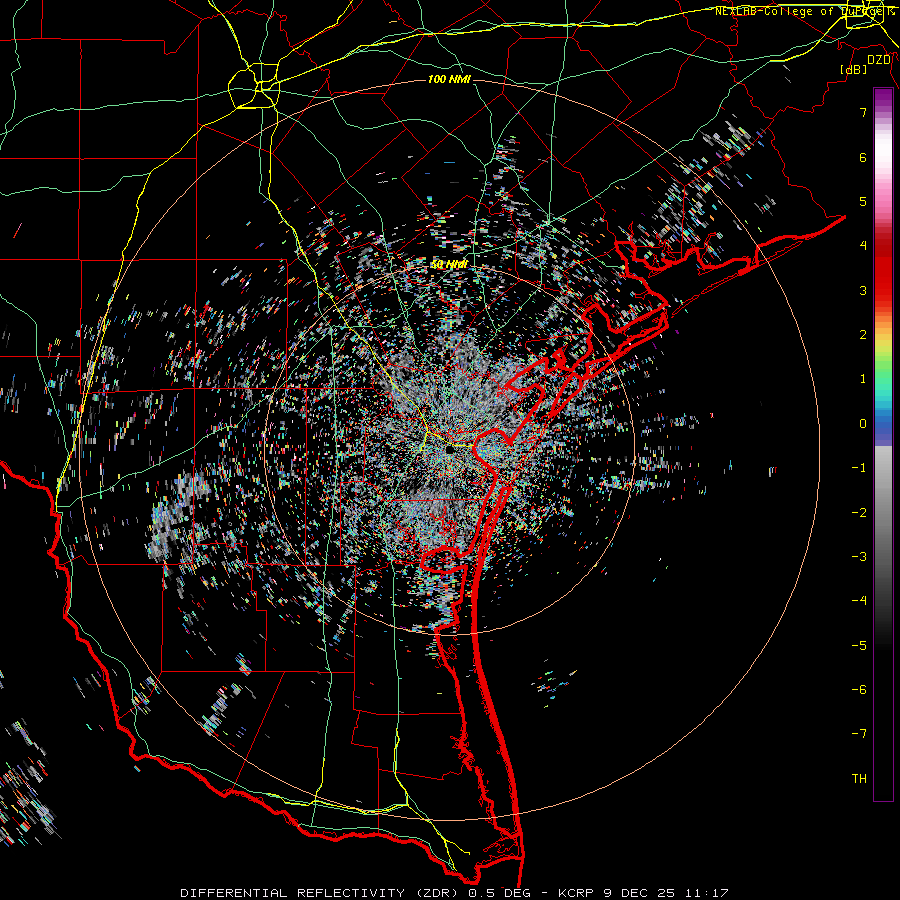Click the 2 value on the color scale
This screenshot has height=900, width=900.
[863, 335]
